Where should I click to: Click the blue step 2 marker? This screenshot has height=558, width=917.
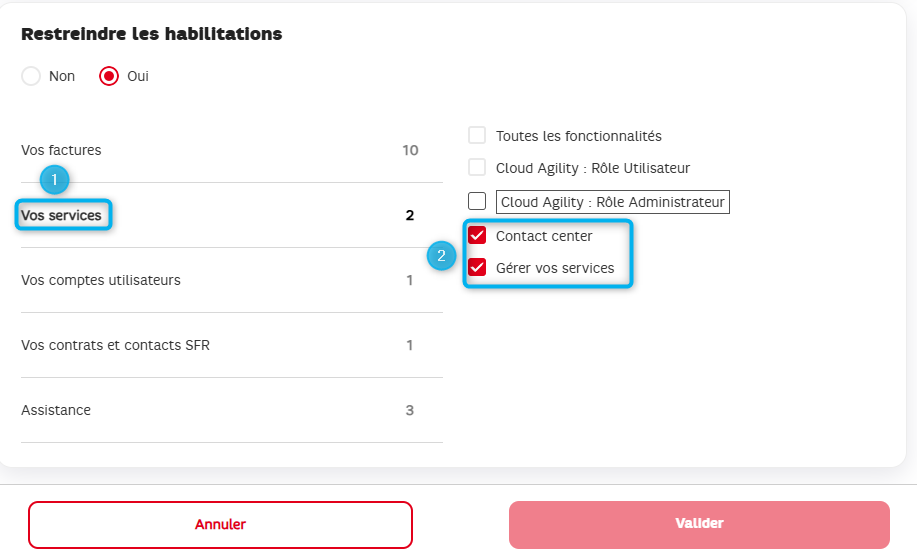click(442, 256)
